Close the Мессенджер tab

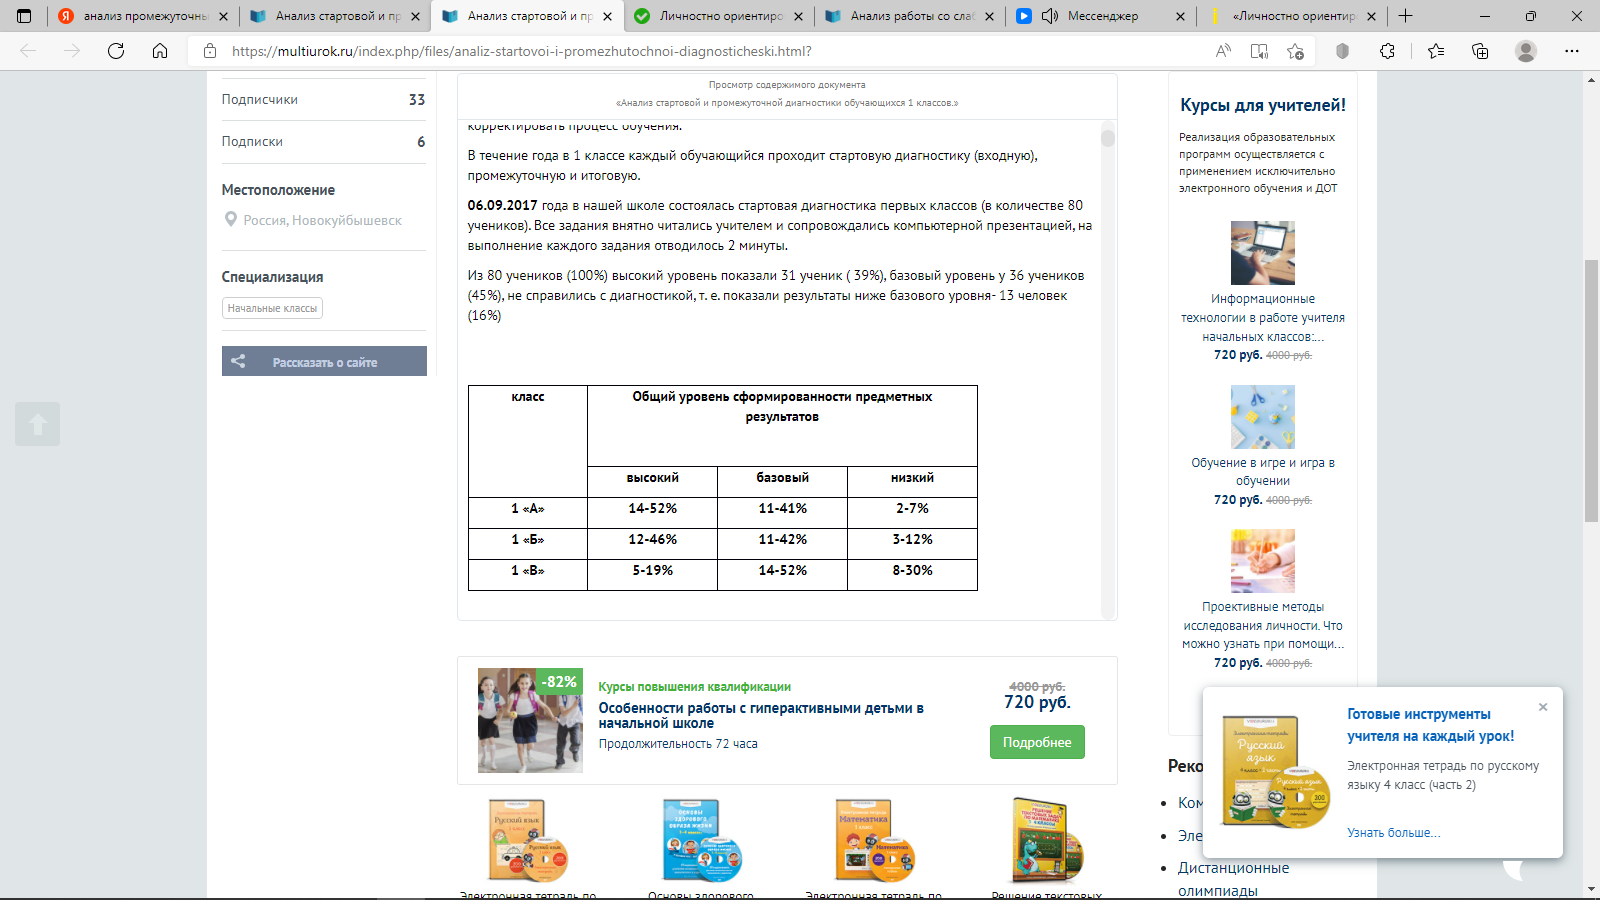click(x=1180, y=16)
